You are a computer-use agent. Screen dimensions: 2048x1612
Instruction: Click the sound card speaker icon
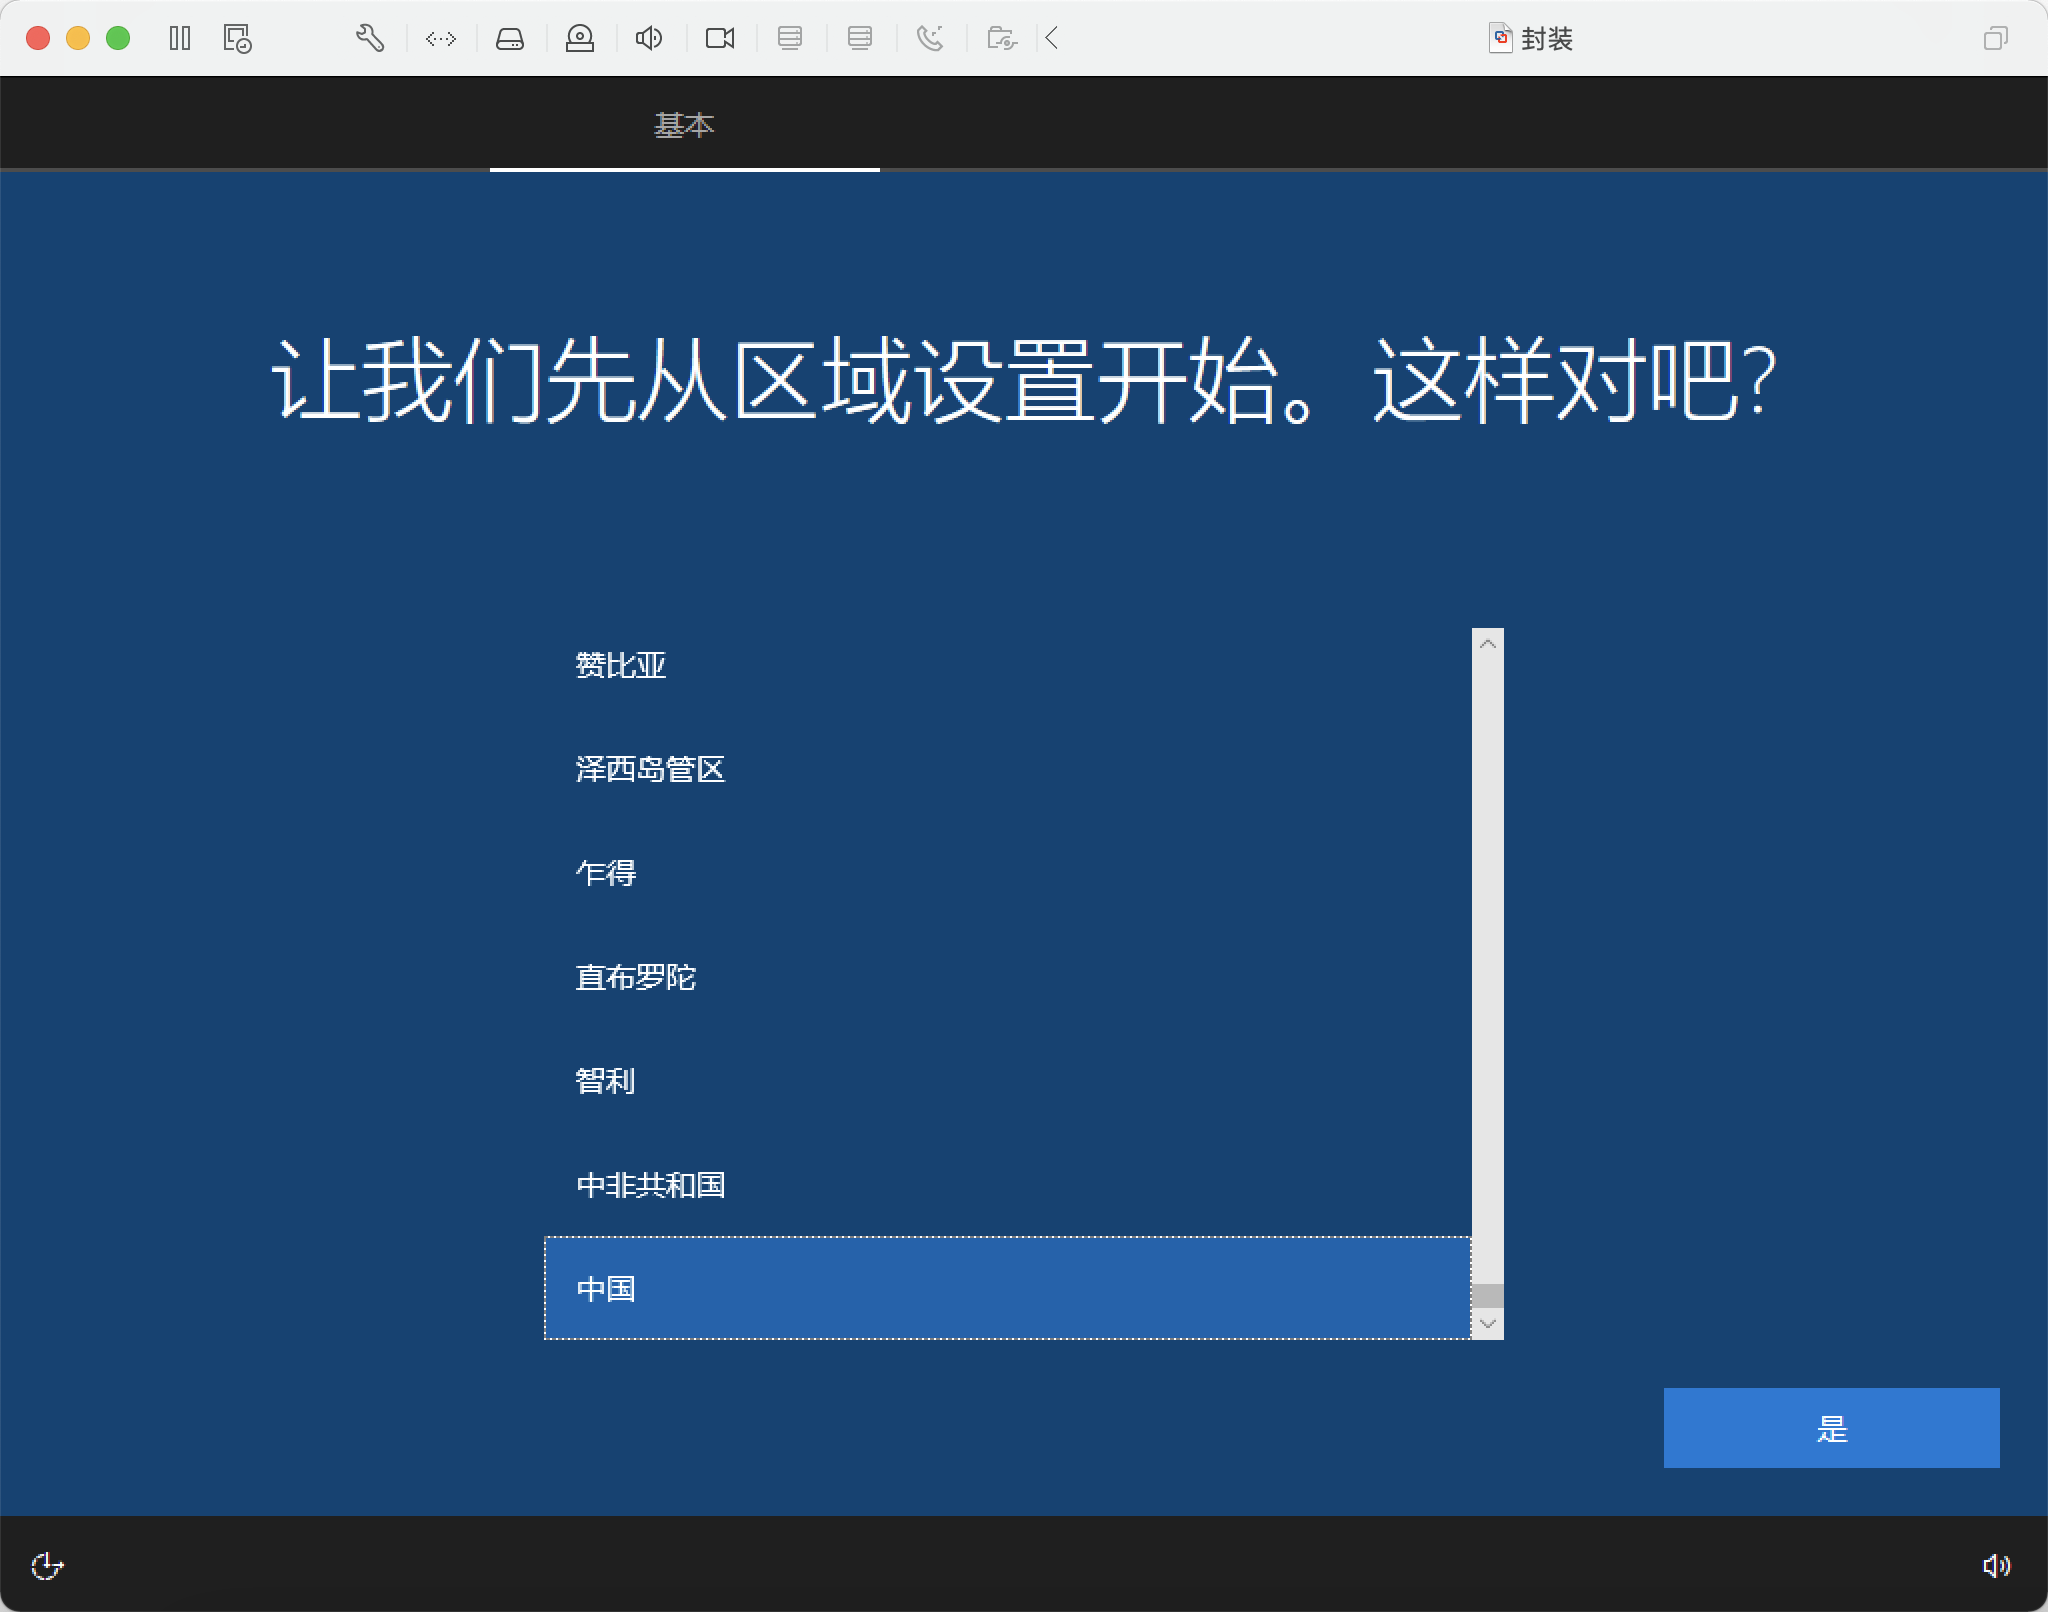point(649,39)
